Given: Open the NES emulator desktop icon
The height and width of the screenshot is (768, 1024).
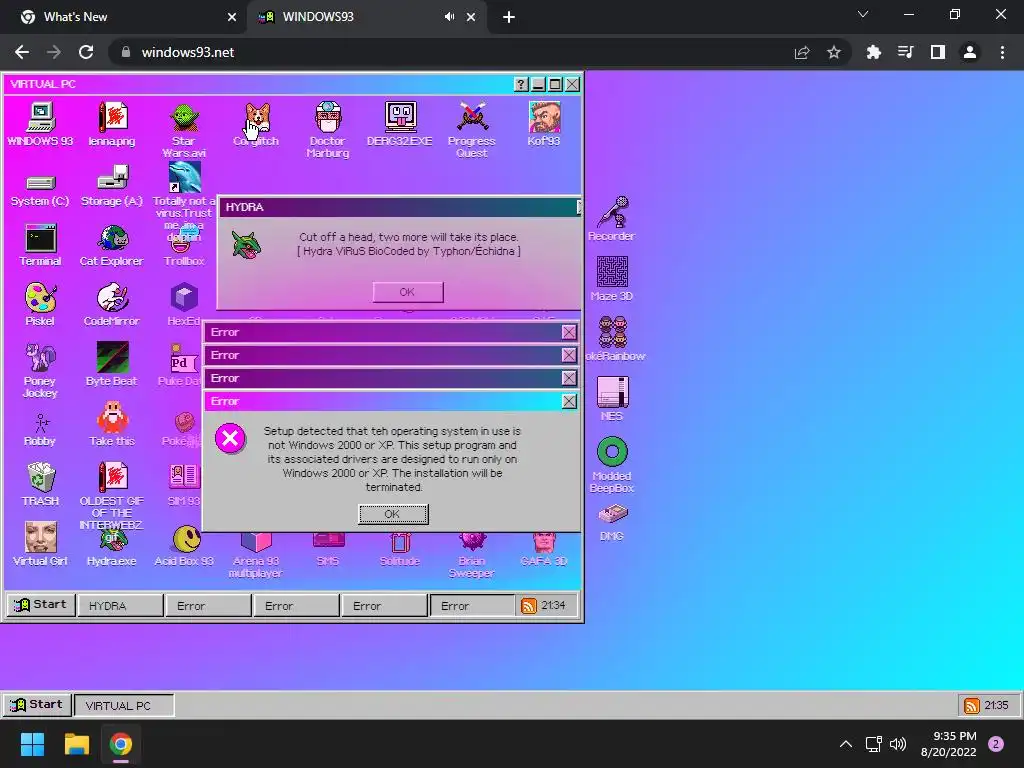Looking at the screenshot, I should click(613, 392).
